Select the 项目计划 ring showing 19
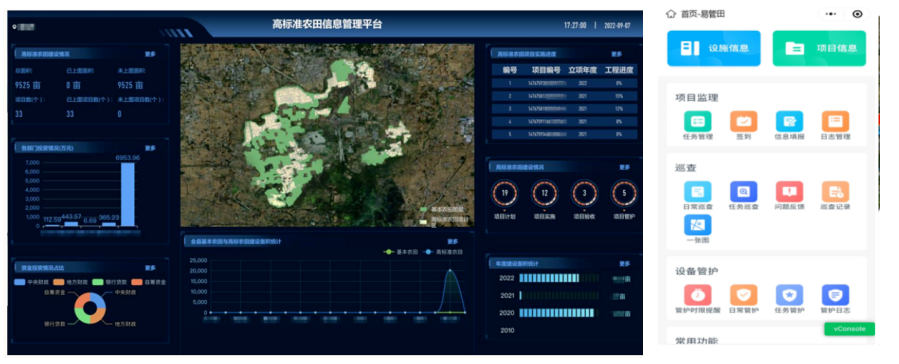The width and height of the screenshot is (899, 364). (505, 193)
